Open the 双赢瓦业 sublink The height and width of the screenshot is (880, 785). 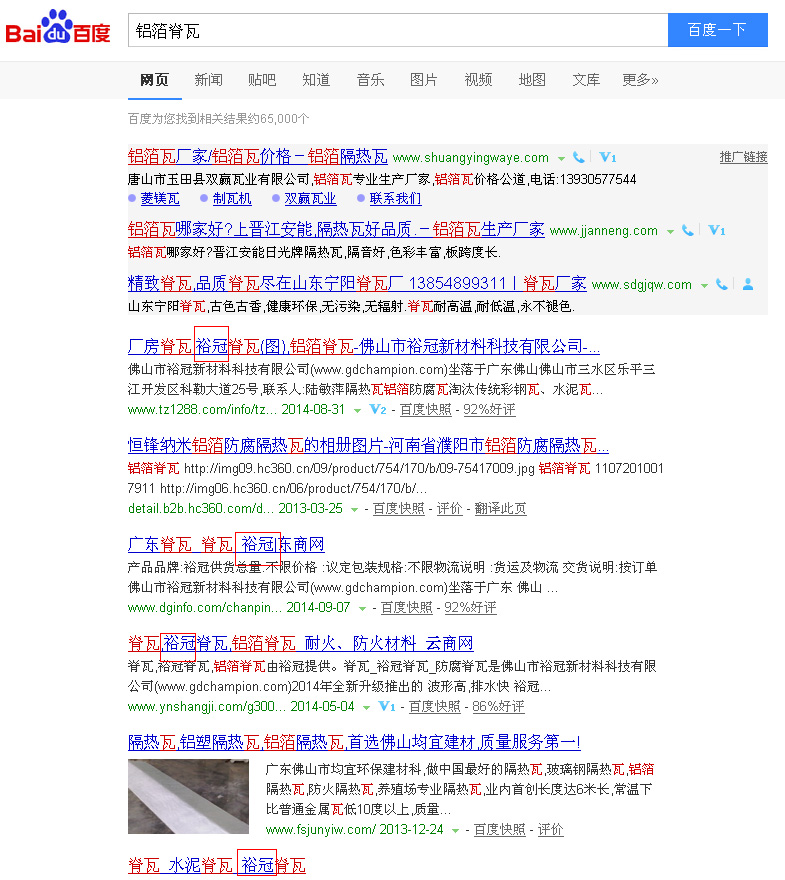pos(310,199)
